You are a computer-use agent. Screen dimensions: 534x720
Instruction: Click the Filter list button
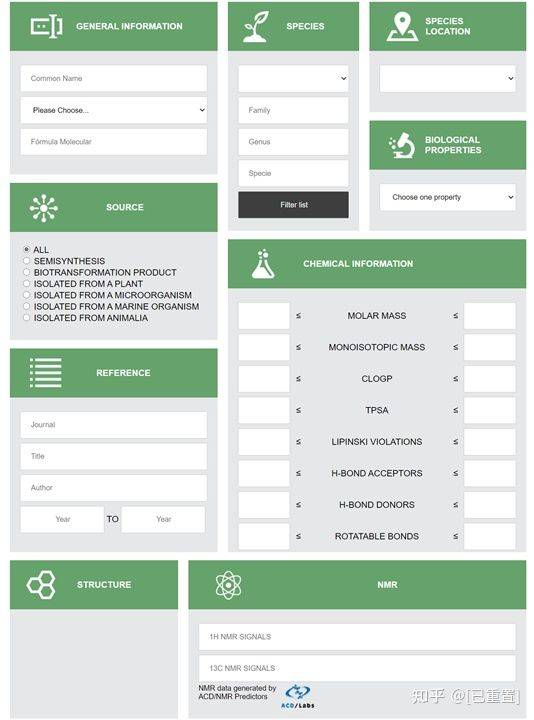click(x=293, y=205)
